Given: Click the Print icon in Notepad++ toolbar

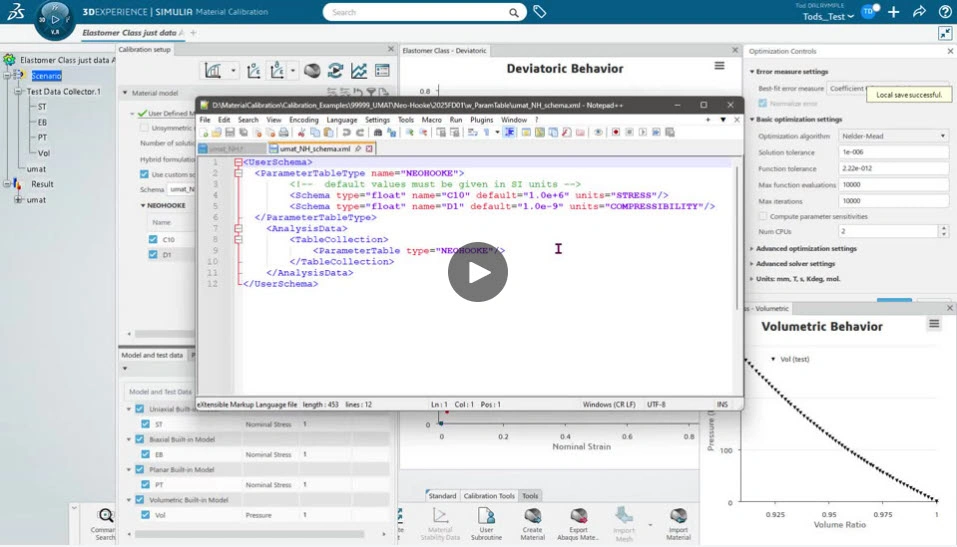Looking at the screenshot, I should click(x=284, y=132).
